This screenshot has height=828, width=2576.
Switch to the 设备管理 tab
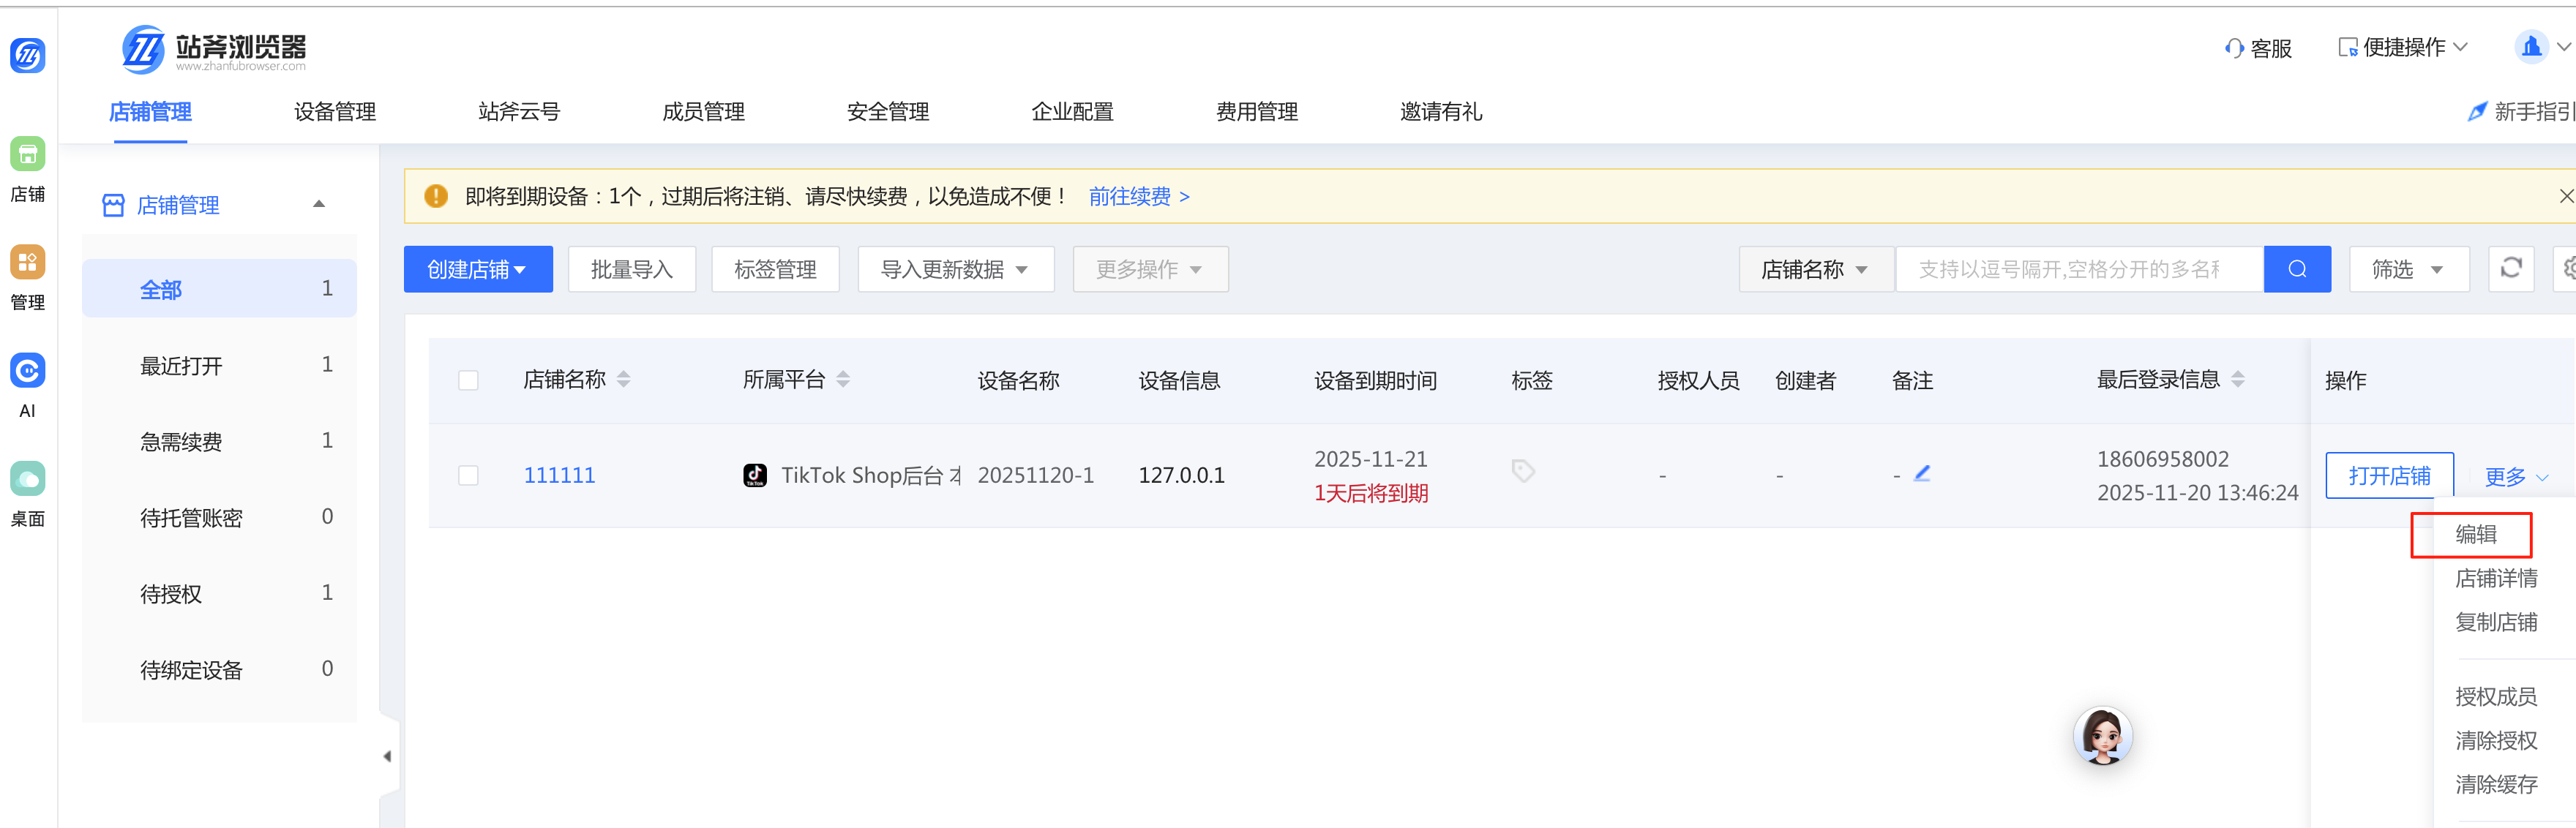tap(334, 112)
